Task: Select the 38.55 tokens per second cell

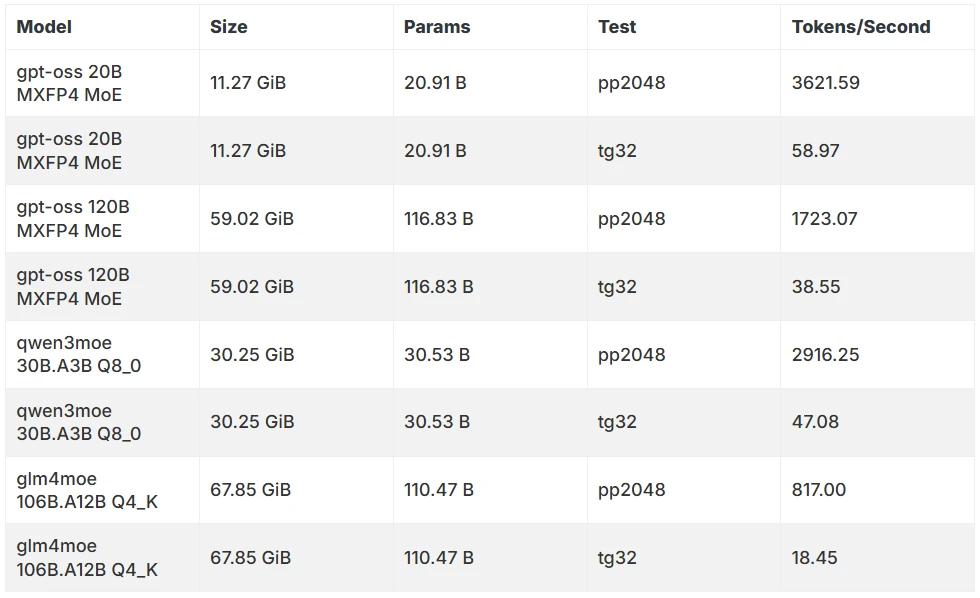Action: [x=815, y=287]
